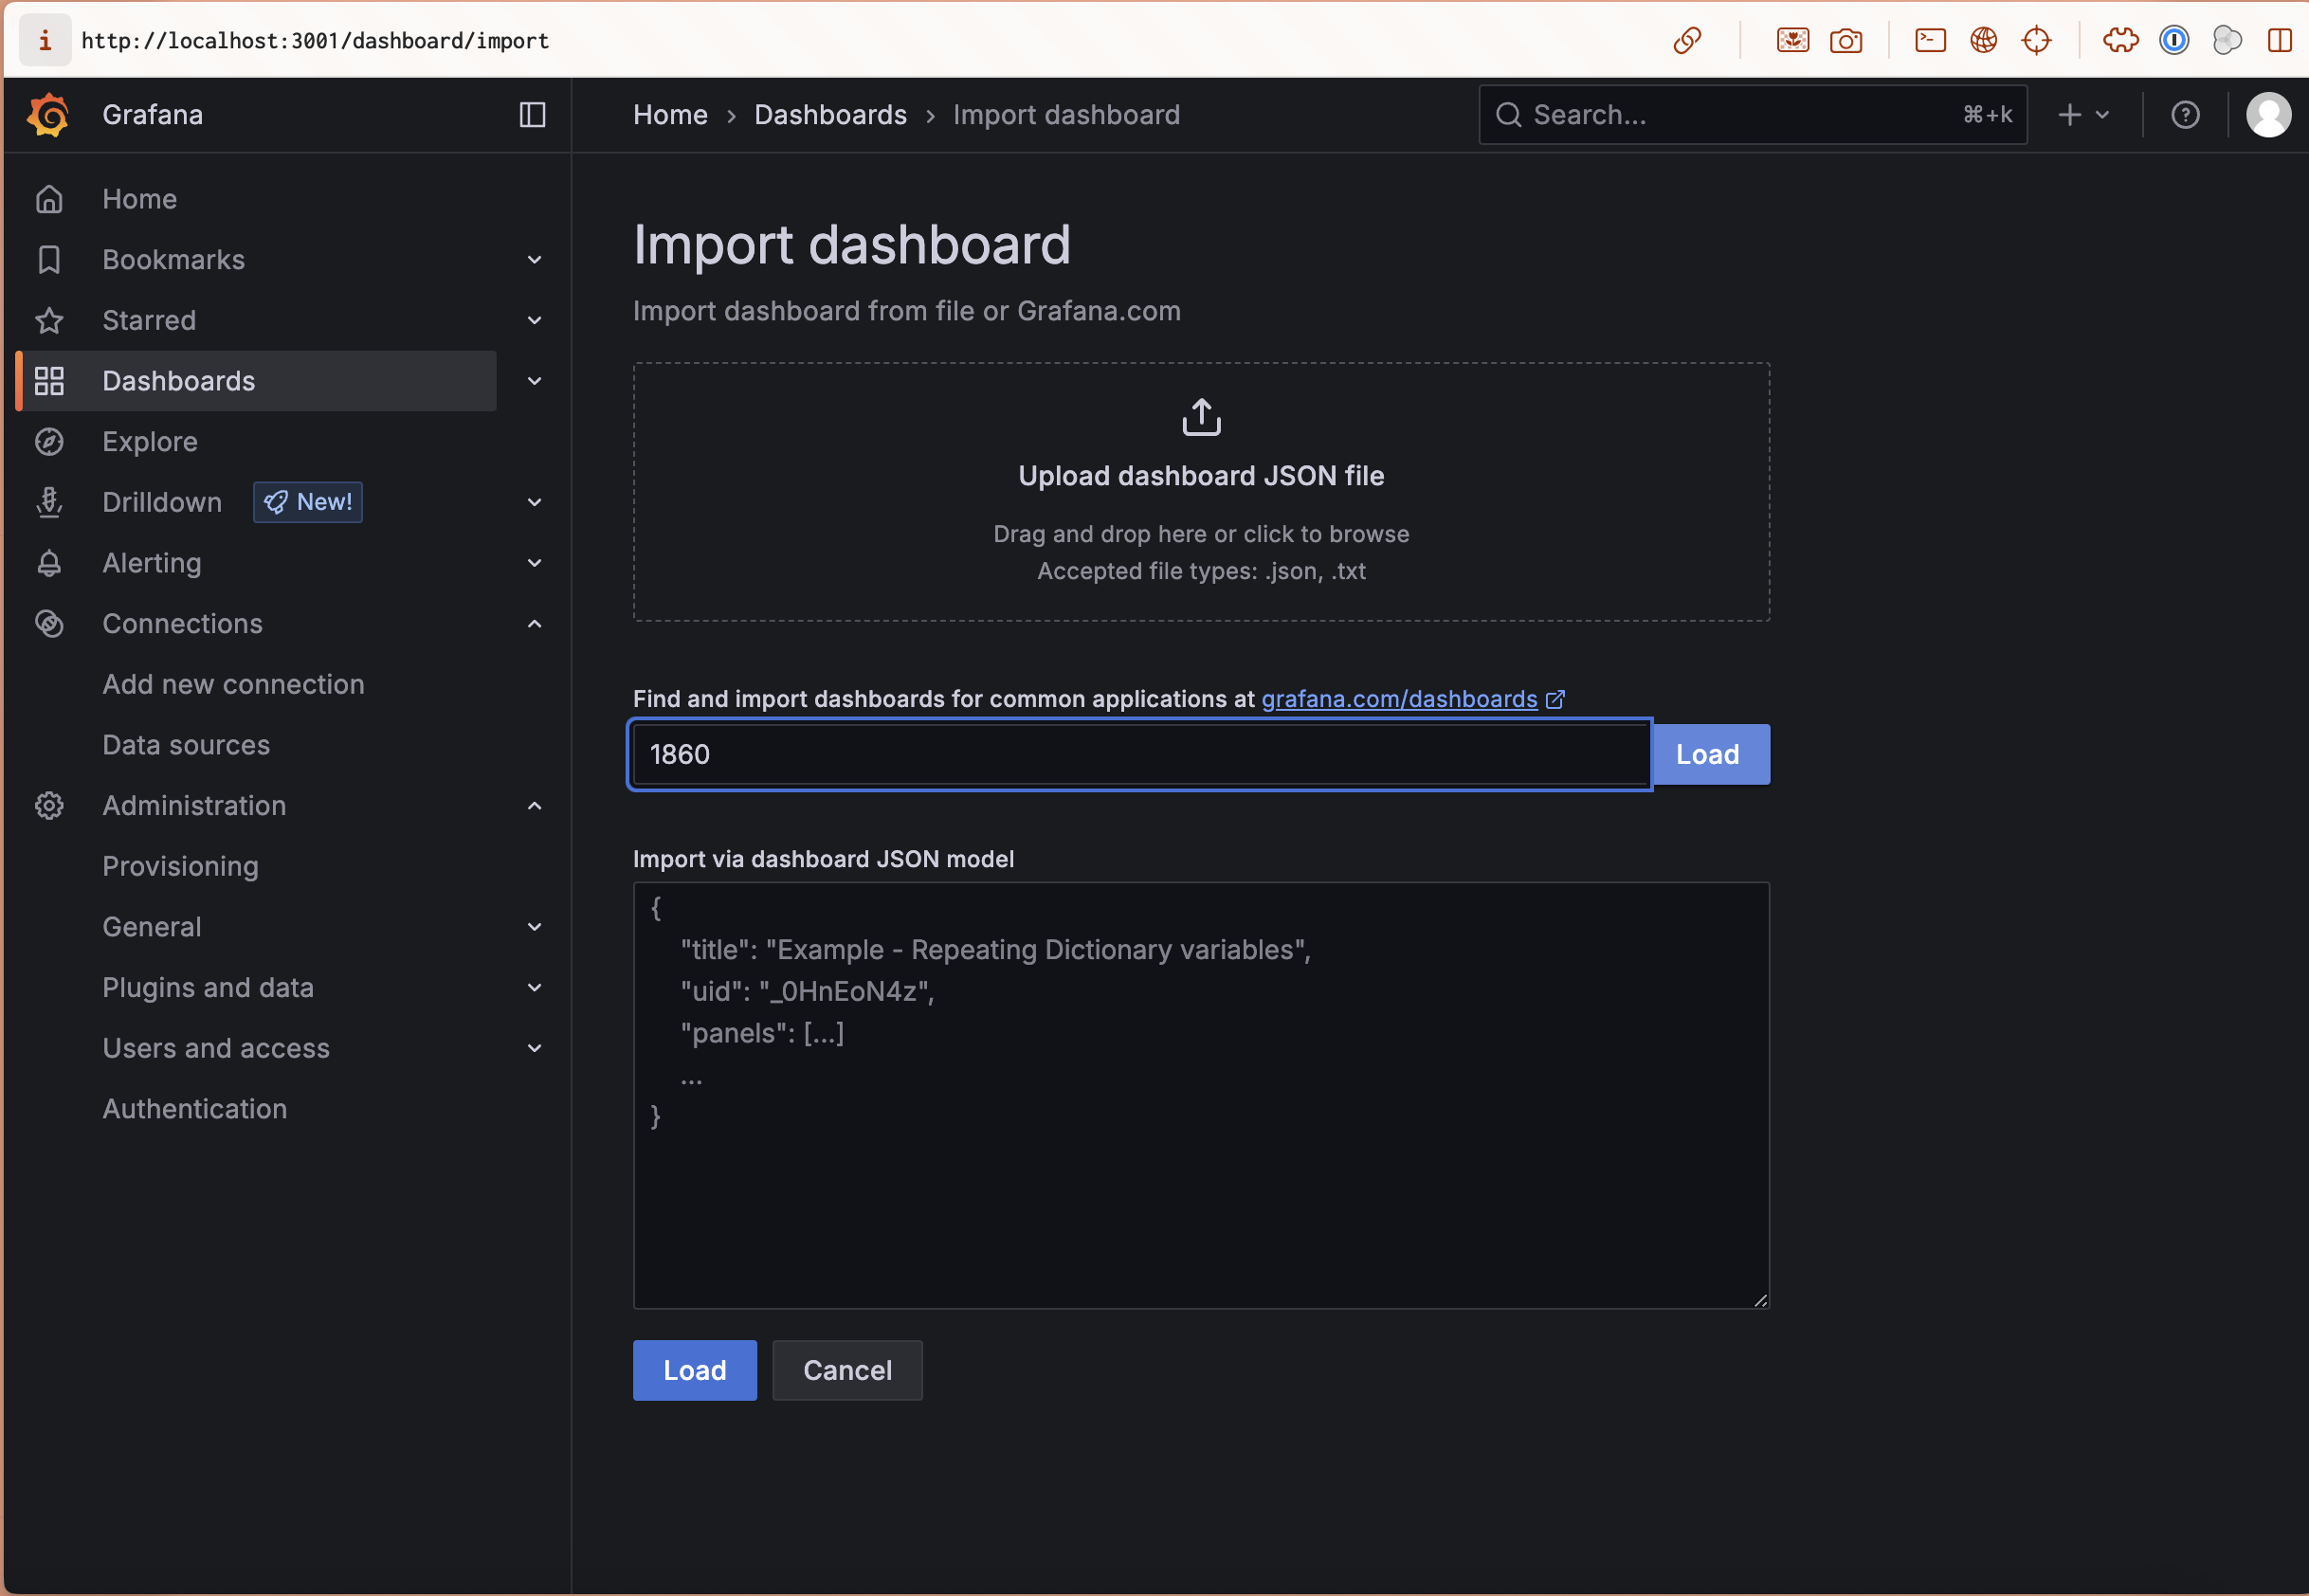Collapse the Connections section chevron
Viewport: 2309px width, 1596px height.
(534, 624)
